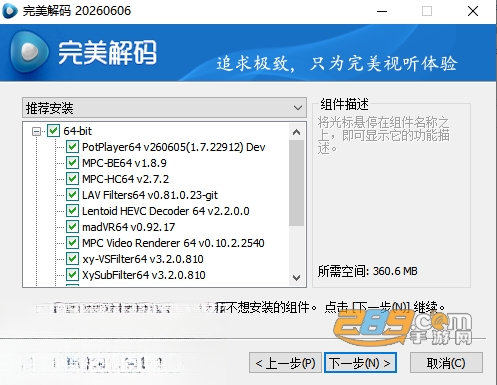Open the 推荐安装 install type dropdown
497x385 pixels.
[164, 108]
